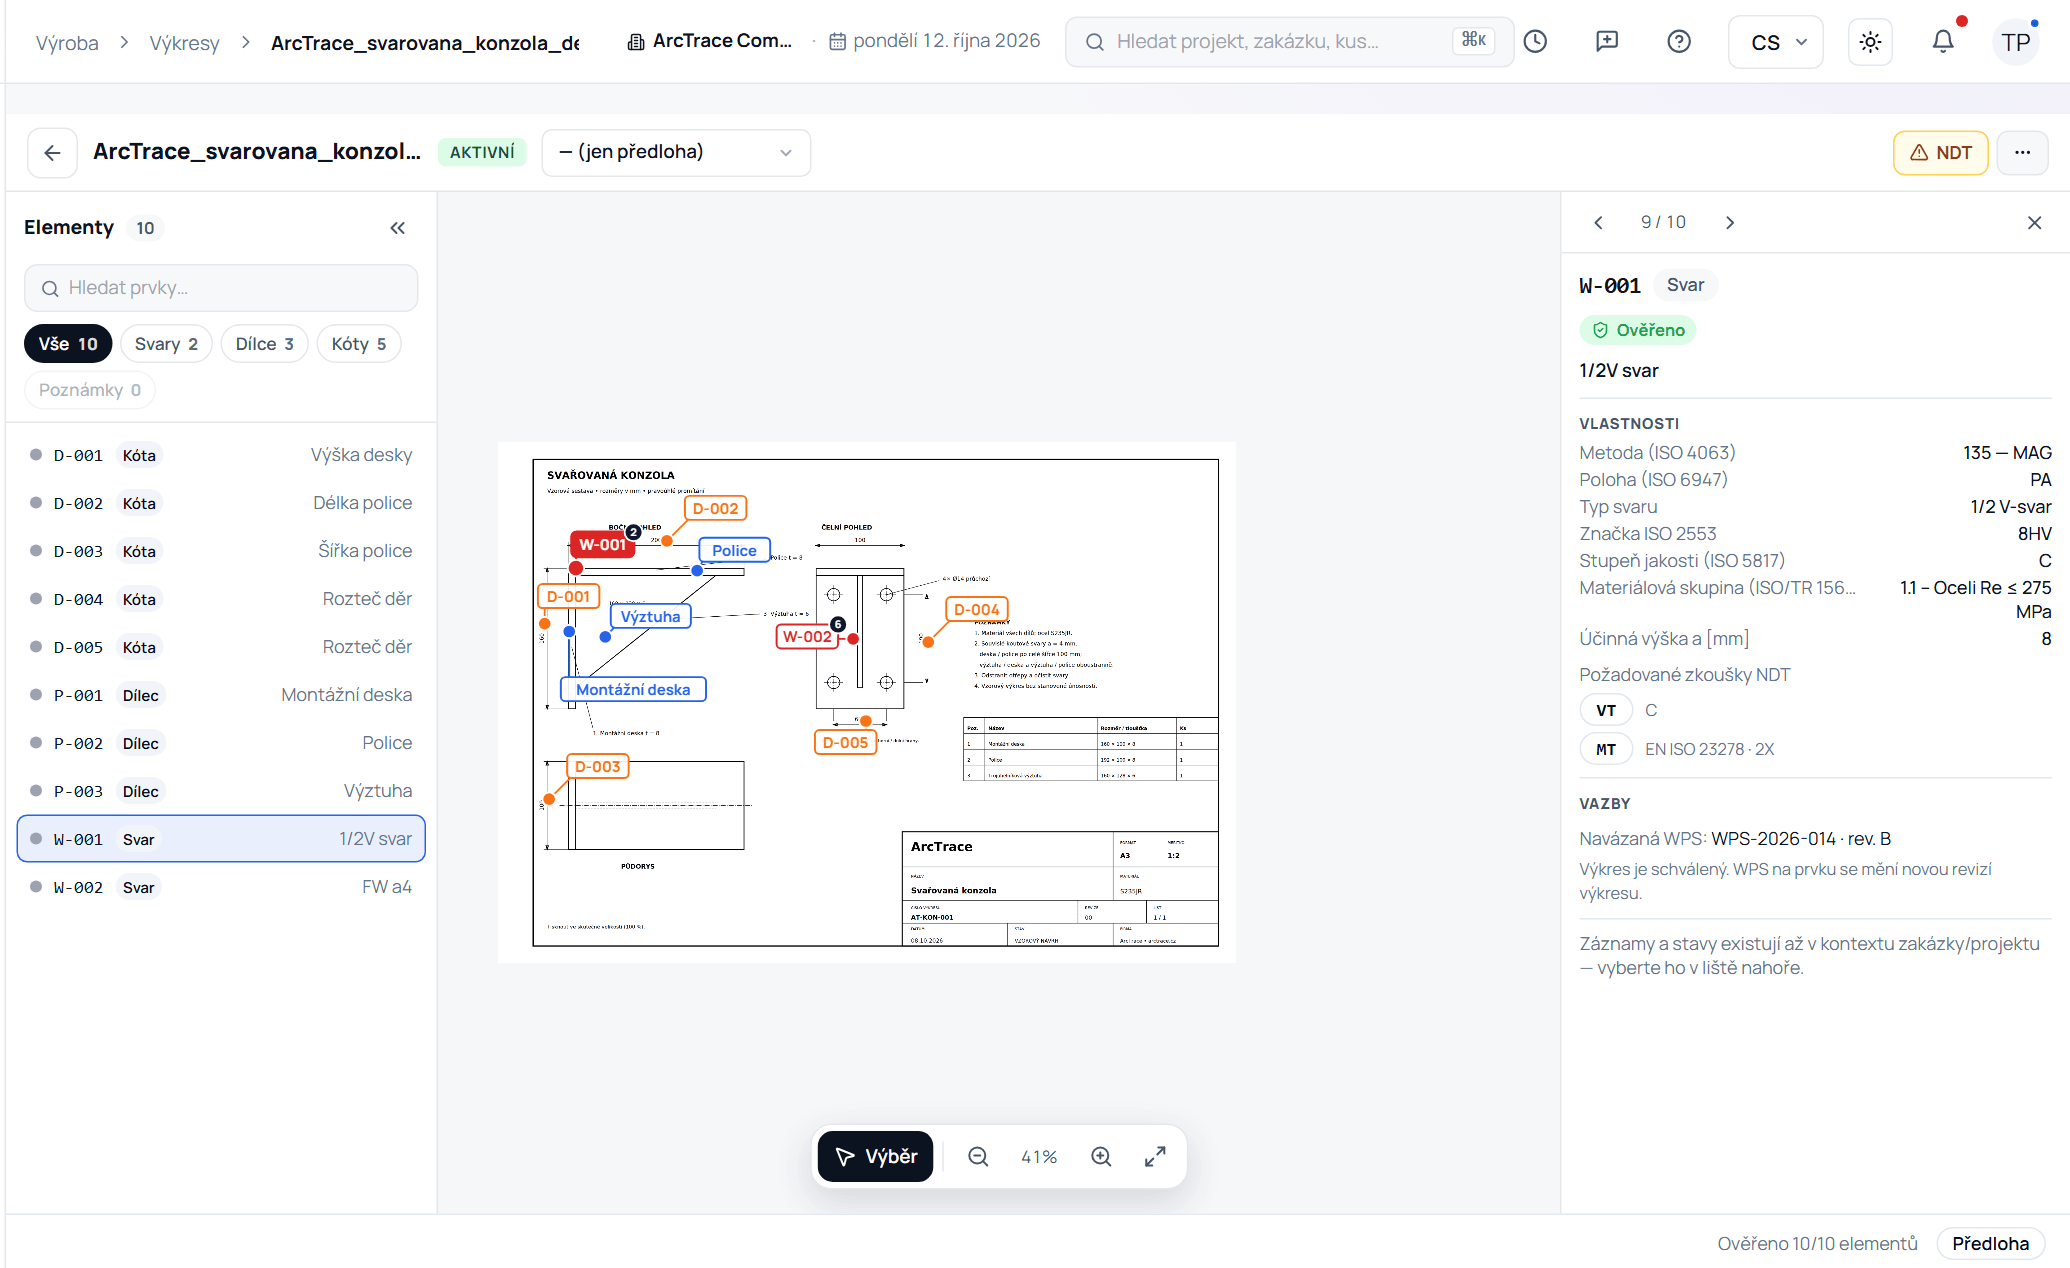2070x1268 pixels.
Task: Filter elements by Vše 10
Action: (x=68, y=344)
